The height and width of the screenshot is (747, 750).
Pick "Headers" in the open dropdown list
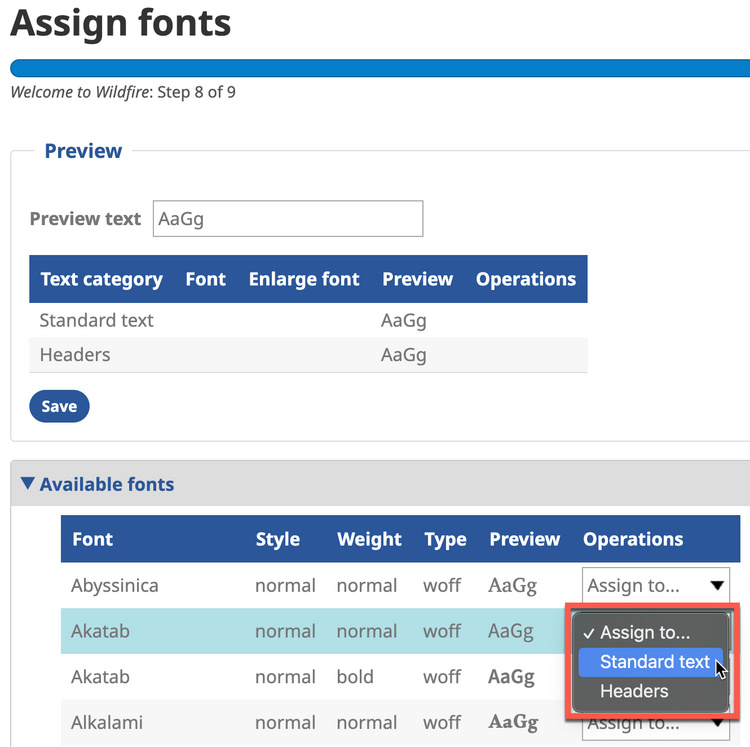634,691
